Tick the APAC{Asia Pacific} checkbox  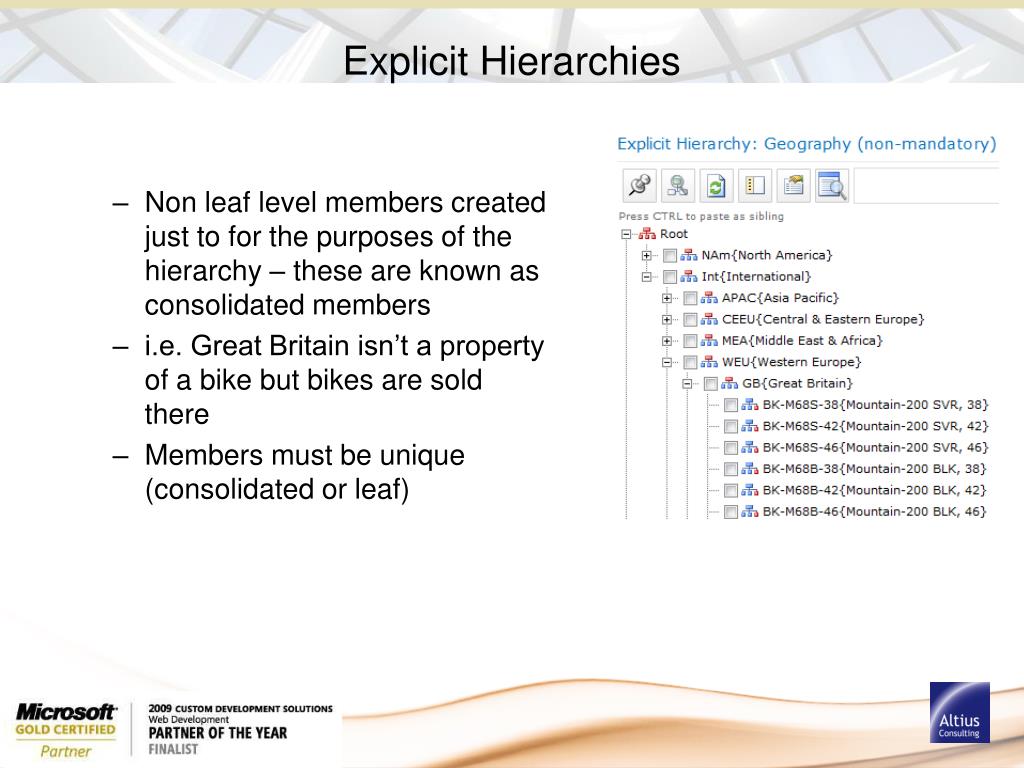click(x=690, y=298)
